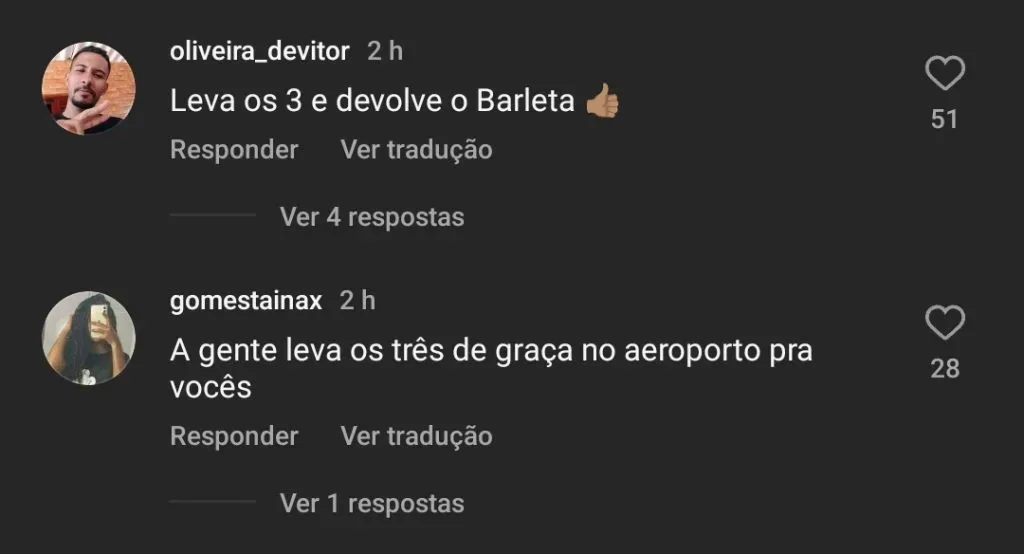Screen dimensions: 1024x554
Task: Translate the Barleta comment with Ver tradução
Action: tap(416, 150)
